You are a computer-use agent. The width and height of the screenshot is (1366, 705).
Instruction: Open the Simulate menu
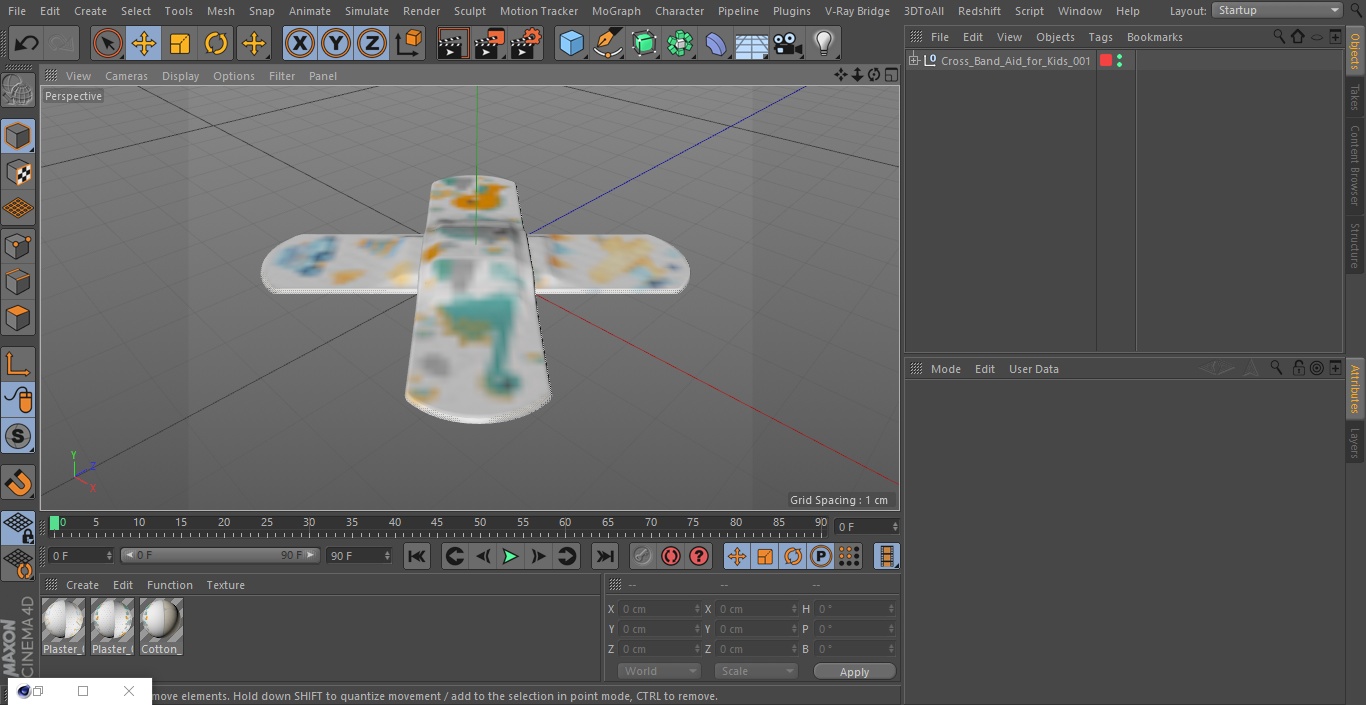pos(367,11)
